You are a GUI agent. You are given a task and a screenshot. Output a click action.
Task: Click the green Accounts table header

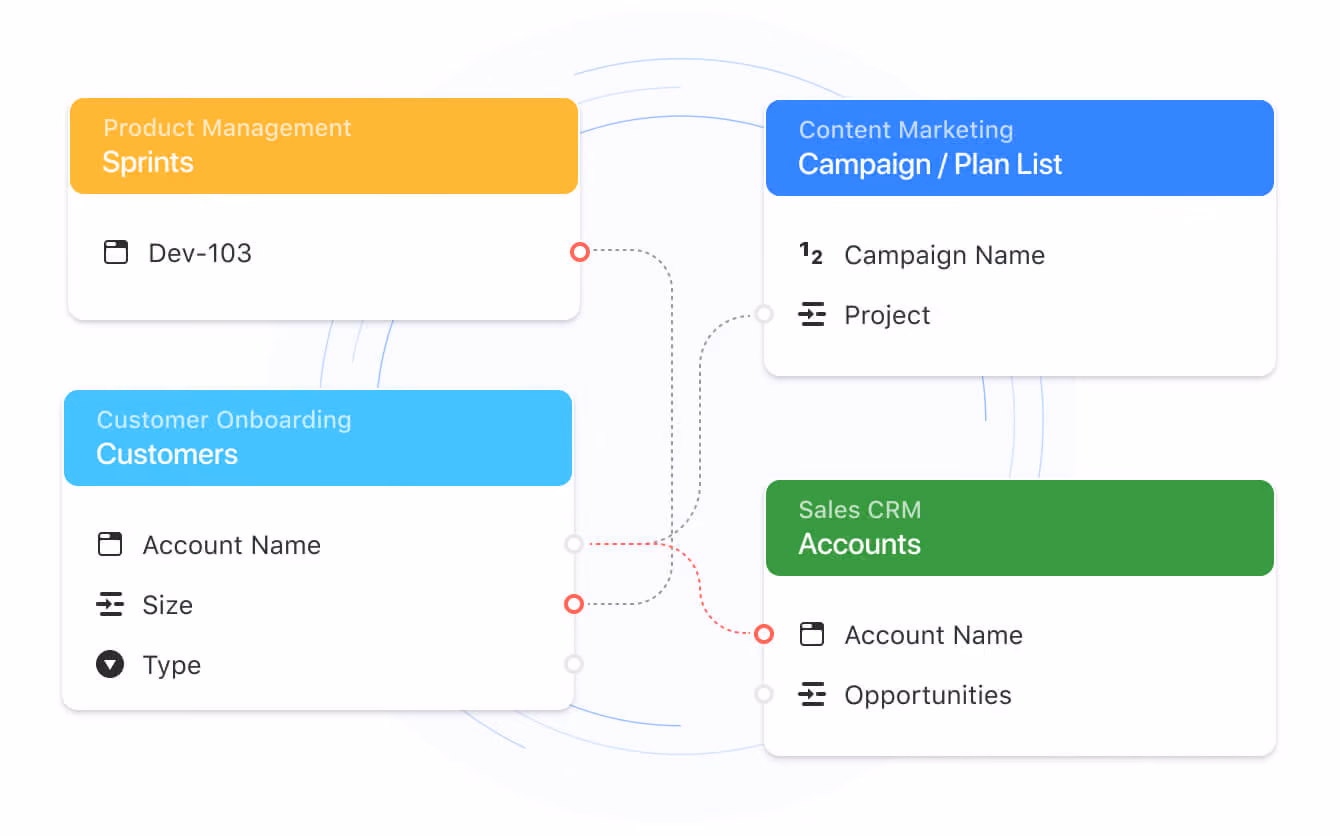coord(1020,528)
